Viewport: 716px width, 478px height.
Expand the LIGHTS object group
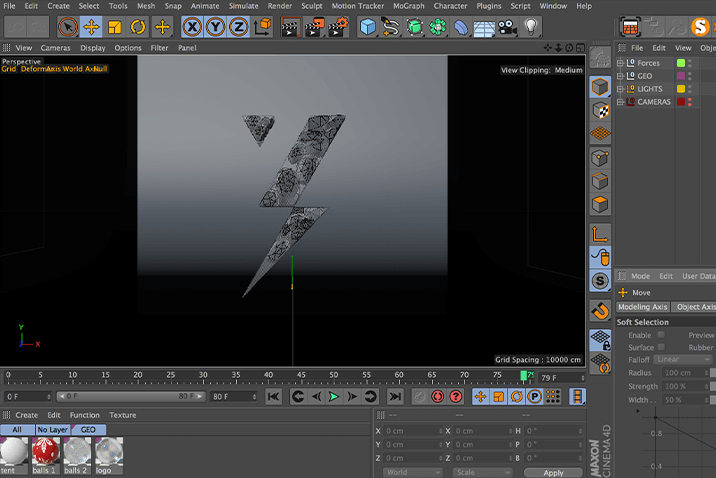[620, 89]
